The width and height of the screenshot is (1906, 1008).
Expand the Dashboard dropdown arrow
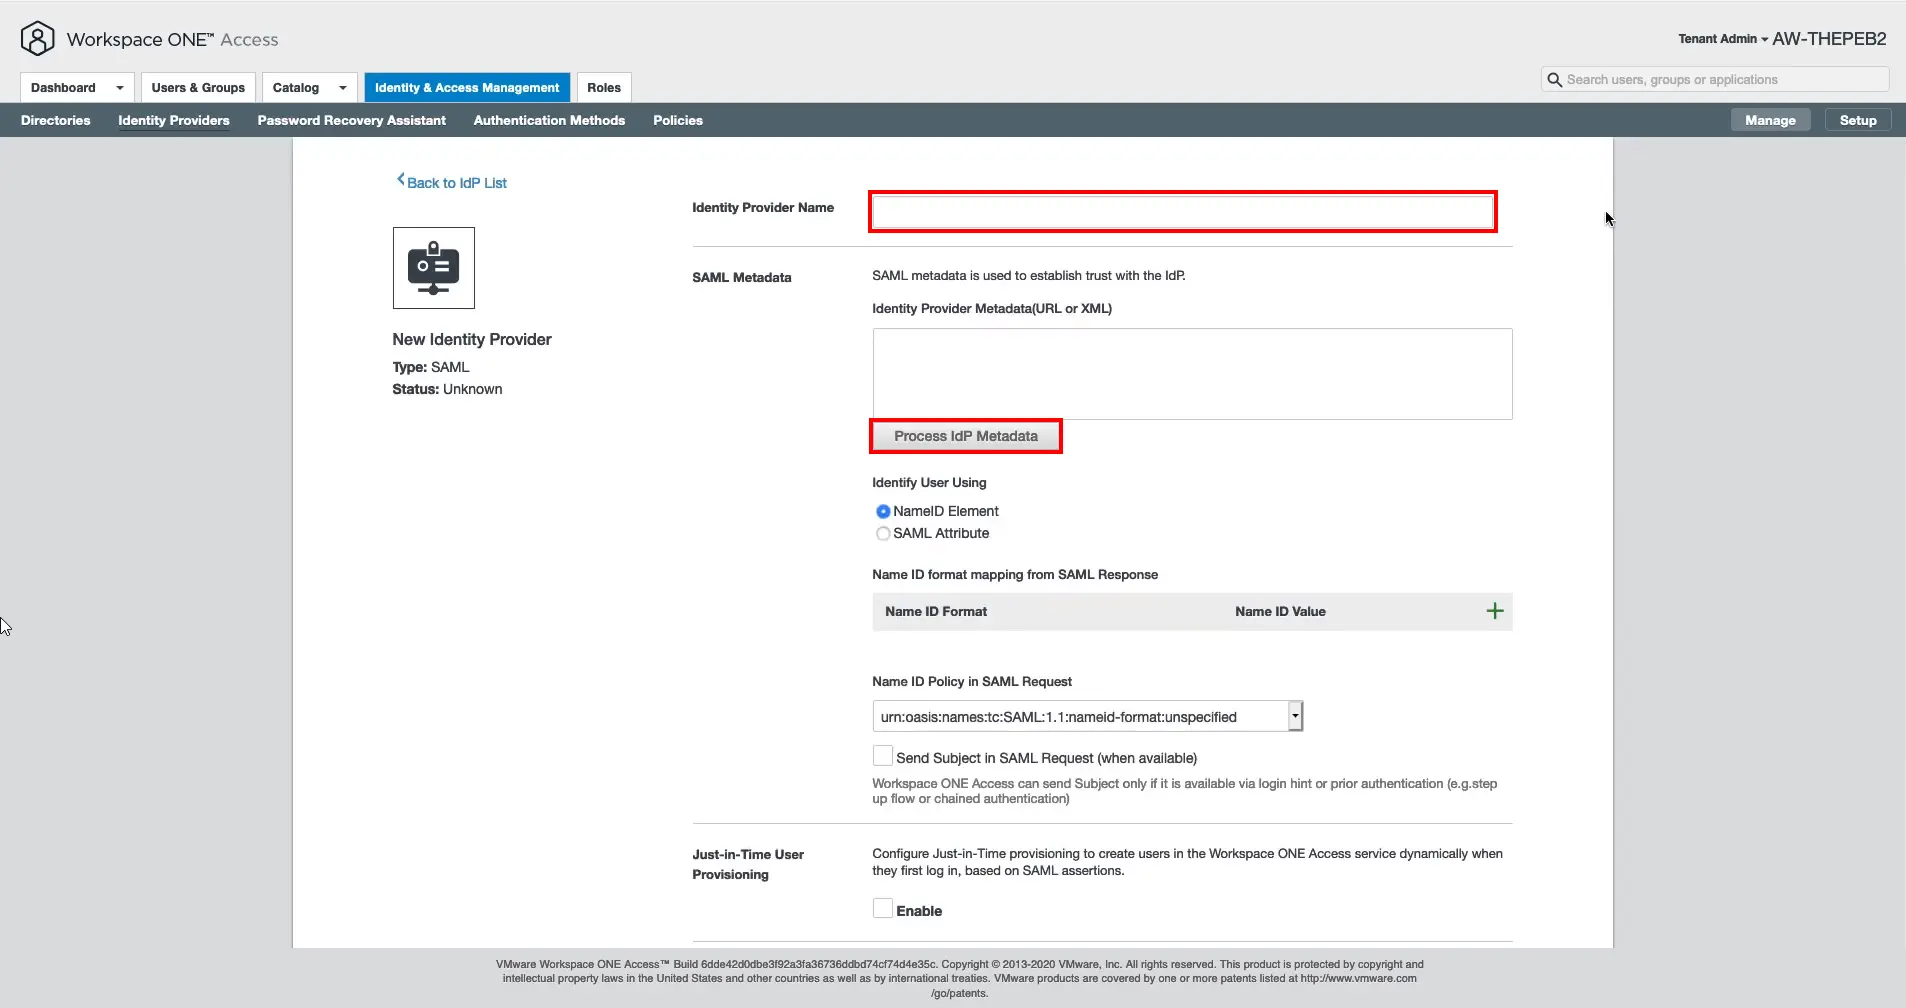(x=120, y=88)
